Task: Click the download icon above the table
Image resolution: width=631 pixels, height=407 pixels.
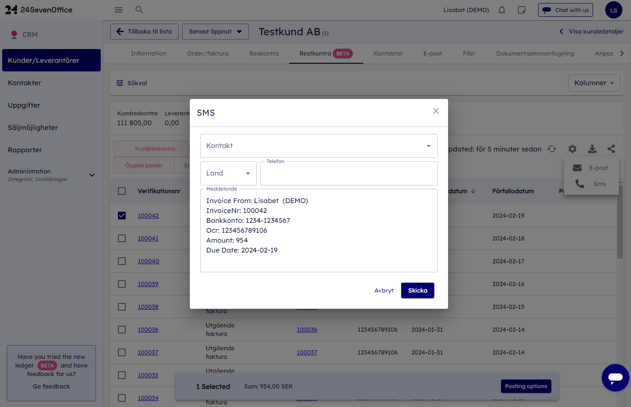Action: [x=592, y=149]
